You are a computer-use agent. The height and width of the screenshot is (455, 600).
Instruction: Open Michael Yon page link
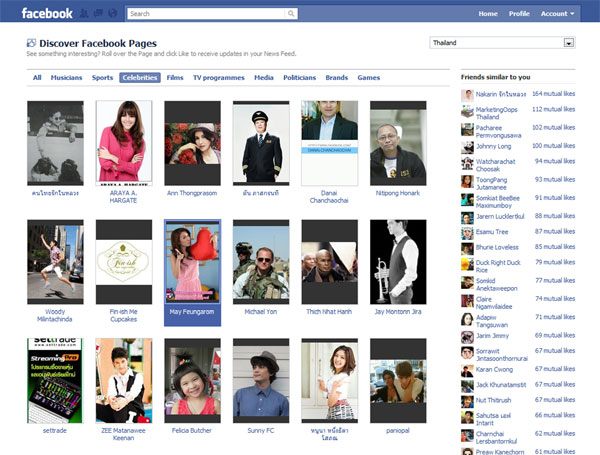pos(261,312)
